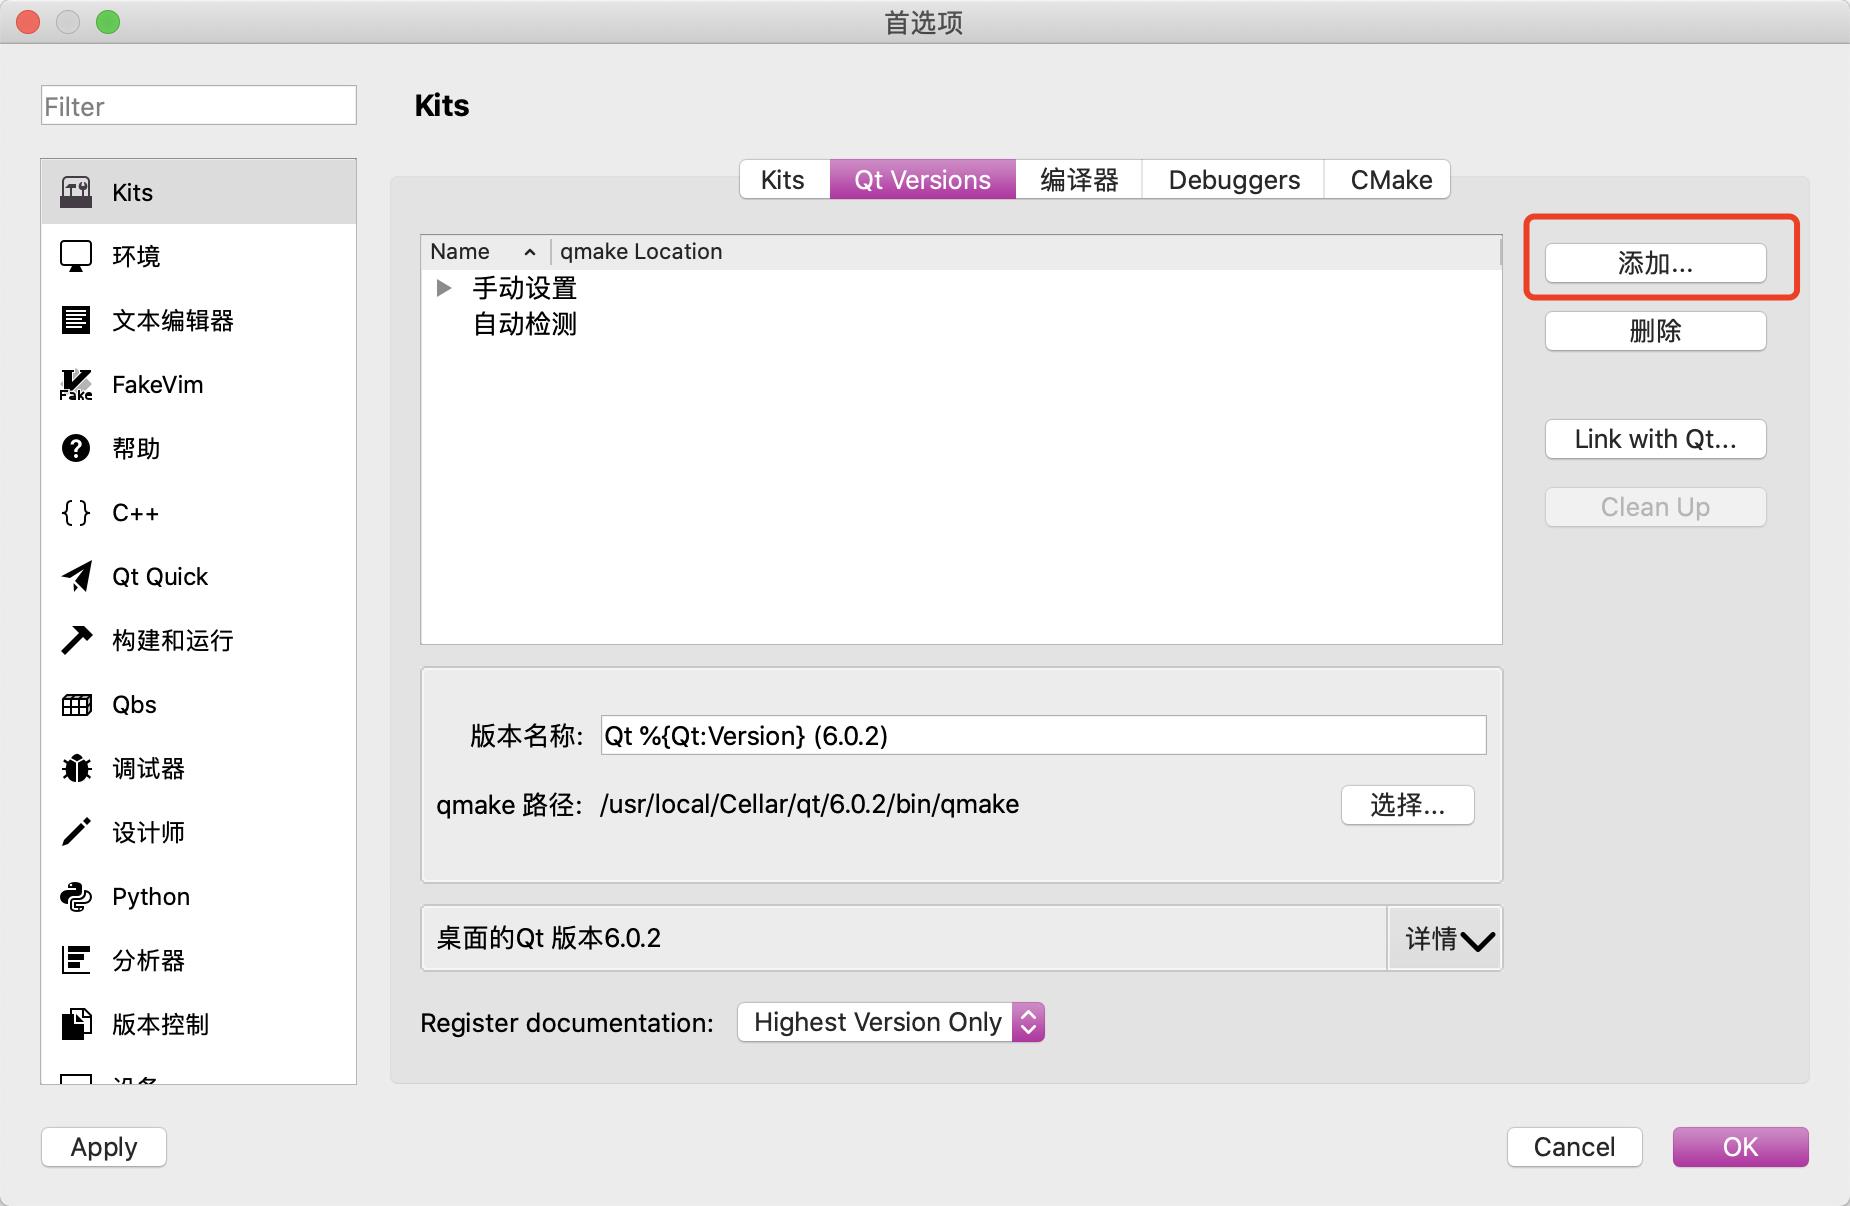Click the qmake Location column header
This screenshot has width=1850, height=1206.
coord(1026,251)
